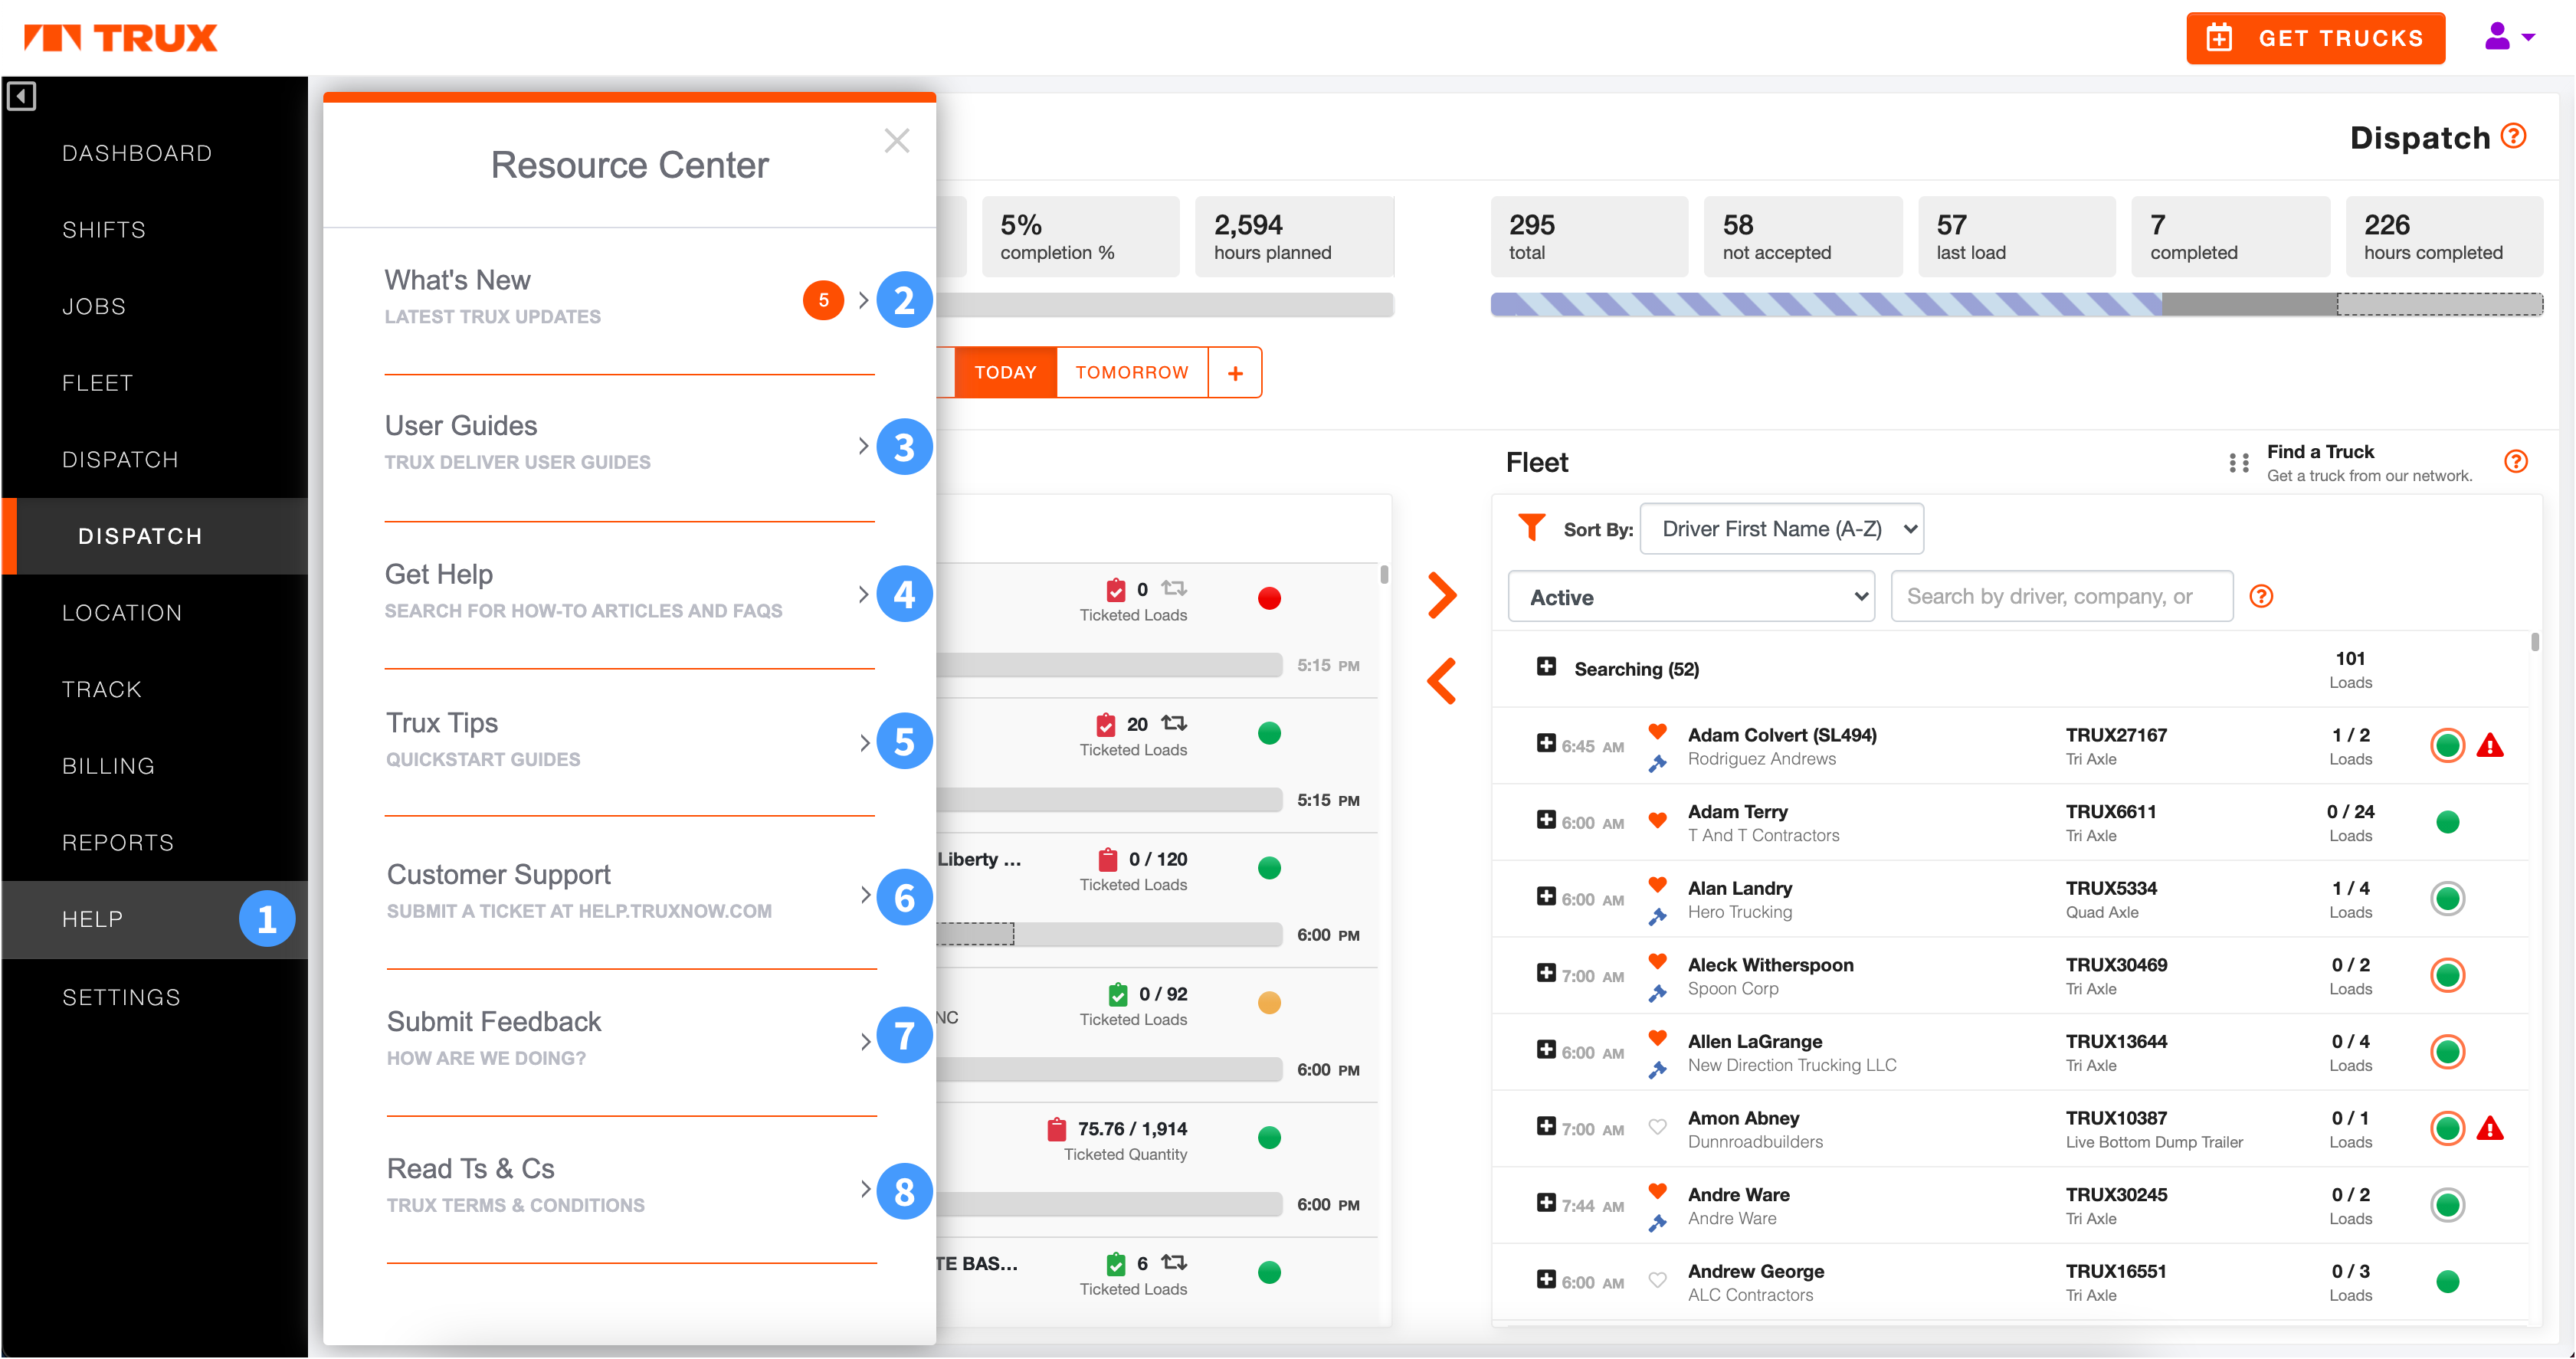
Task: Collapse the sidebar using the arrow icon
Action: (21, 96)
